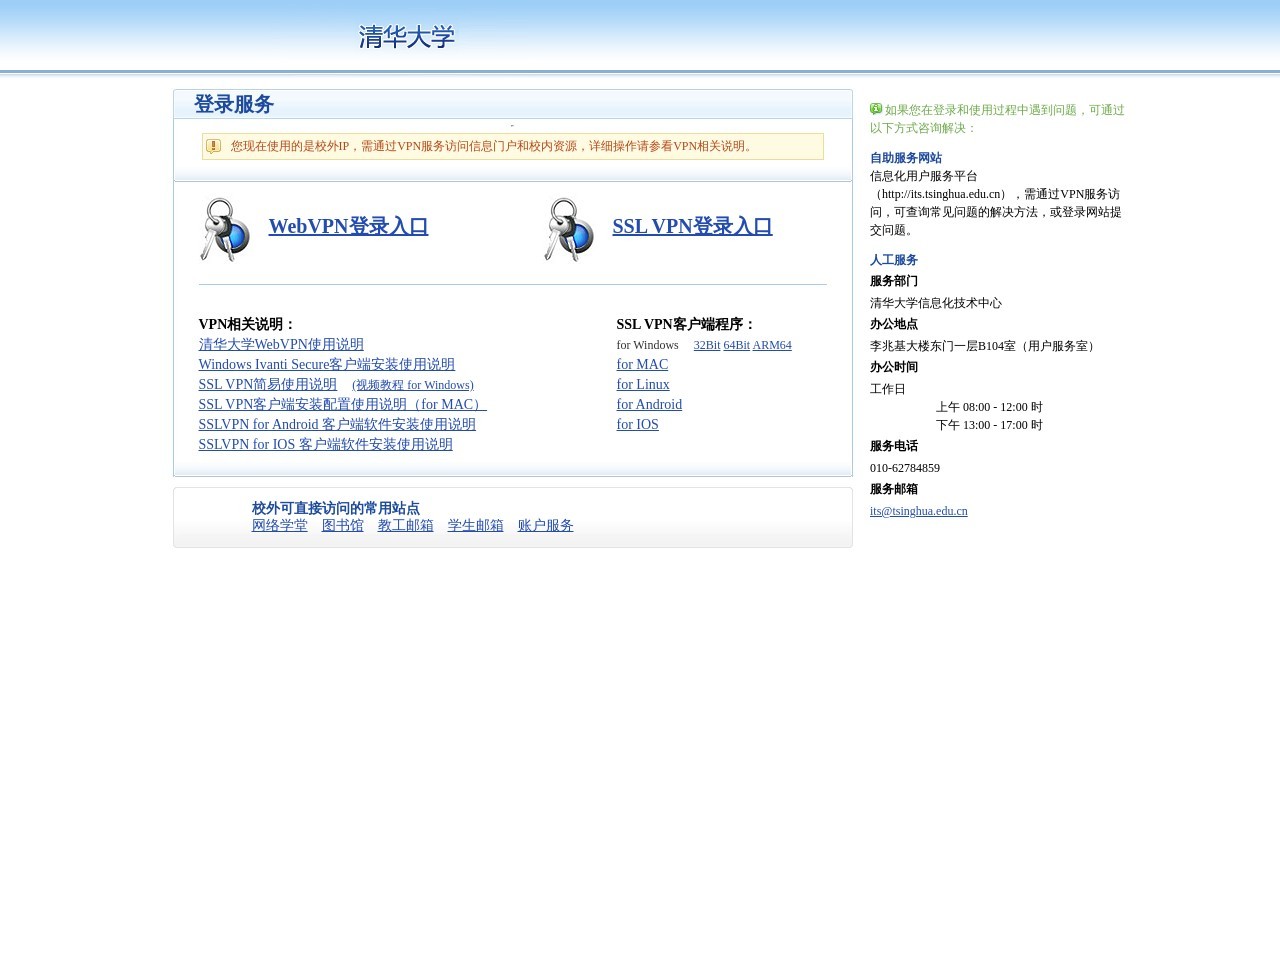Go to 账户服务 site
Image resolution: width=1280 pixels, height=960 pixels.
point(546,525)
